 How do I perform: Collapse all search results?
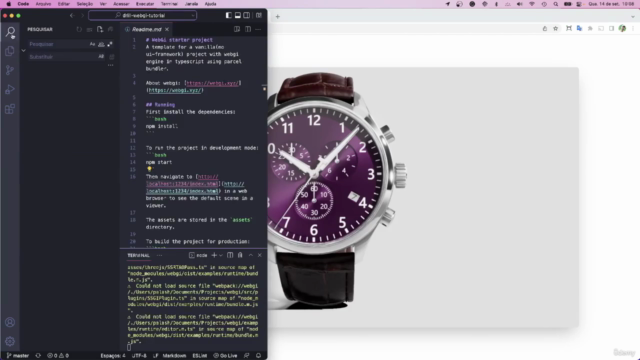[110, 29]
